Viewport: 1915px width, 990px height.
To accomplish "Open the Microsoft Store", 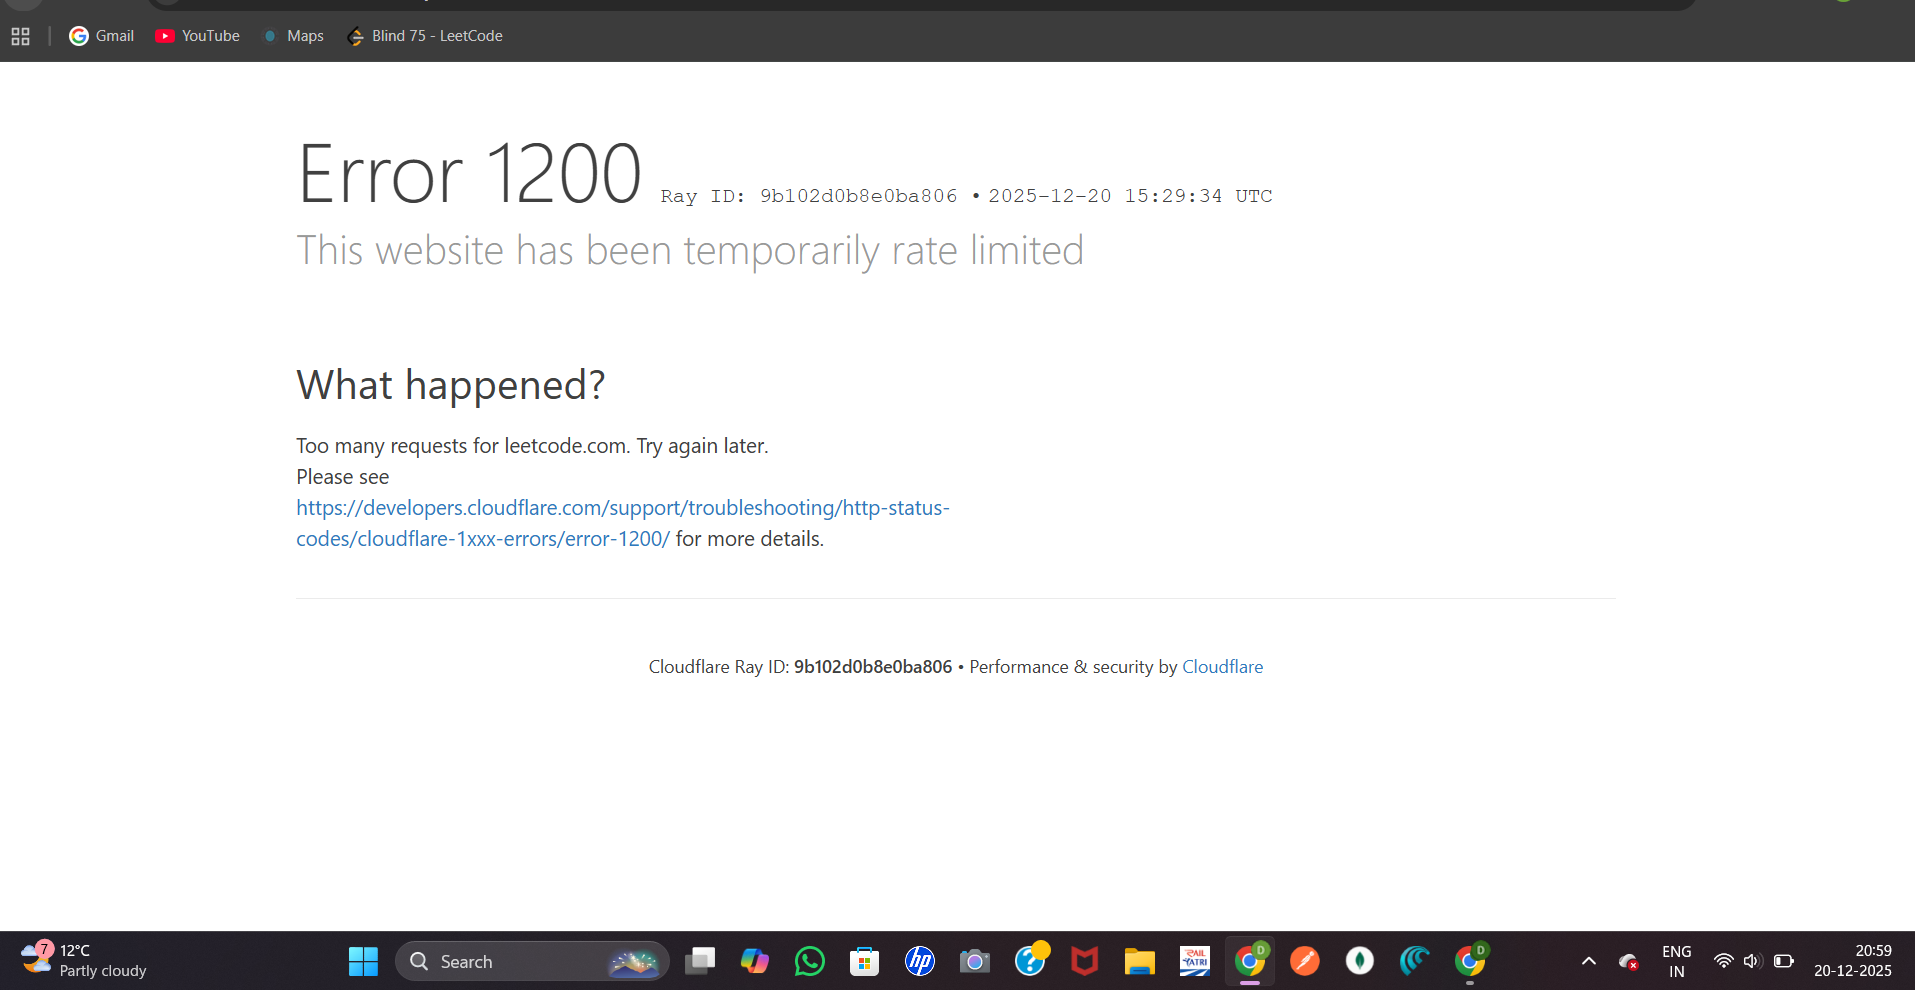I will tap(864, 961).
